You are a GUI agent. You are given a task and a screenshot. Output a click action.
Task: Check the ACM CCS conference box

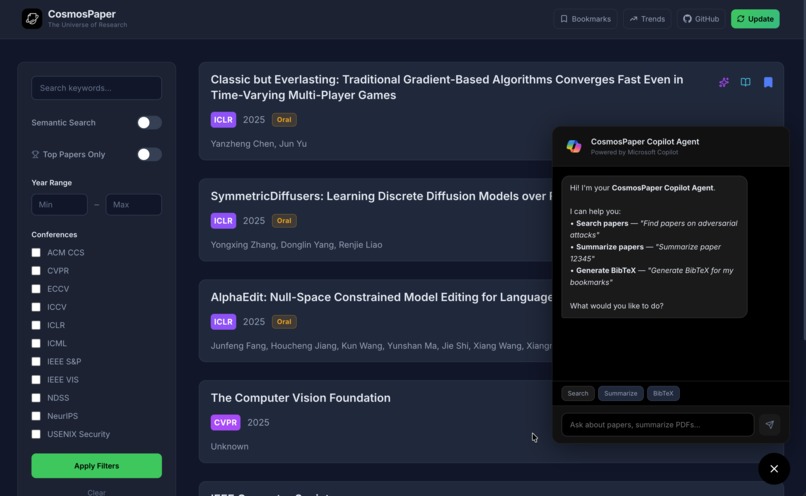(36, 252)
